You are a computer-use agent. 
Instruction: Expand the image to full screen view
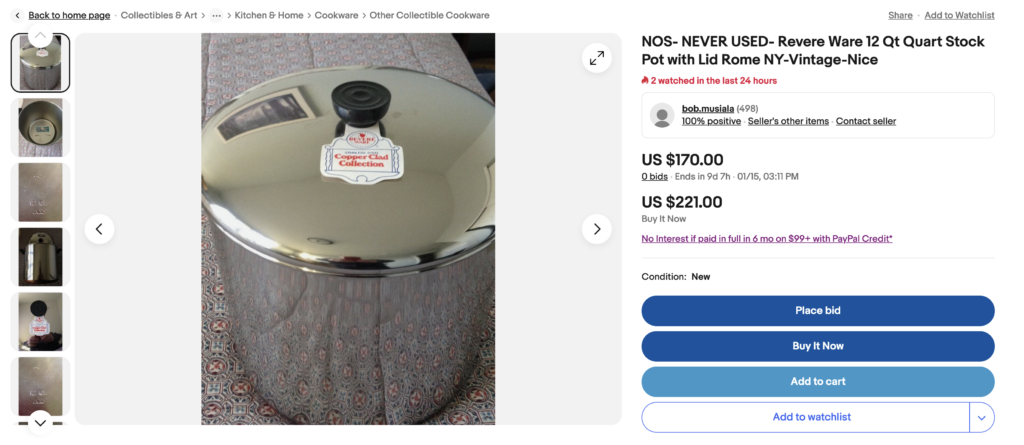pos(596,58)
